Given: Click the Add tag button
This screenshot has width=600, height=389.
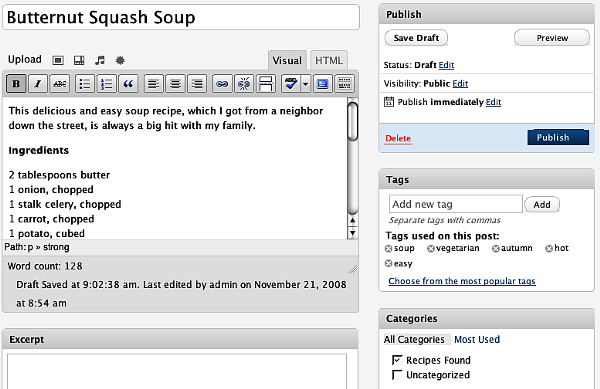Looking at the screenshot, I should pyautogui.click(x=542, y=205).
